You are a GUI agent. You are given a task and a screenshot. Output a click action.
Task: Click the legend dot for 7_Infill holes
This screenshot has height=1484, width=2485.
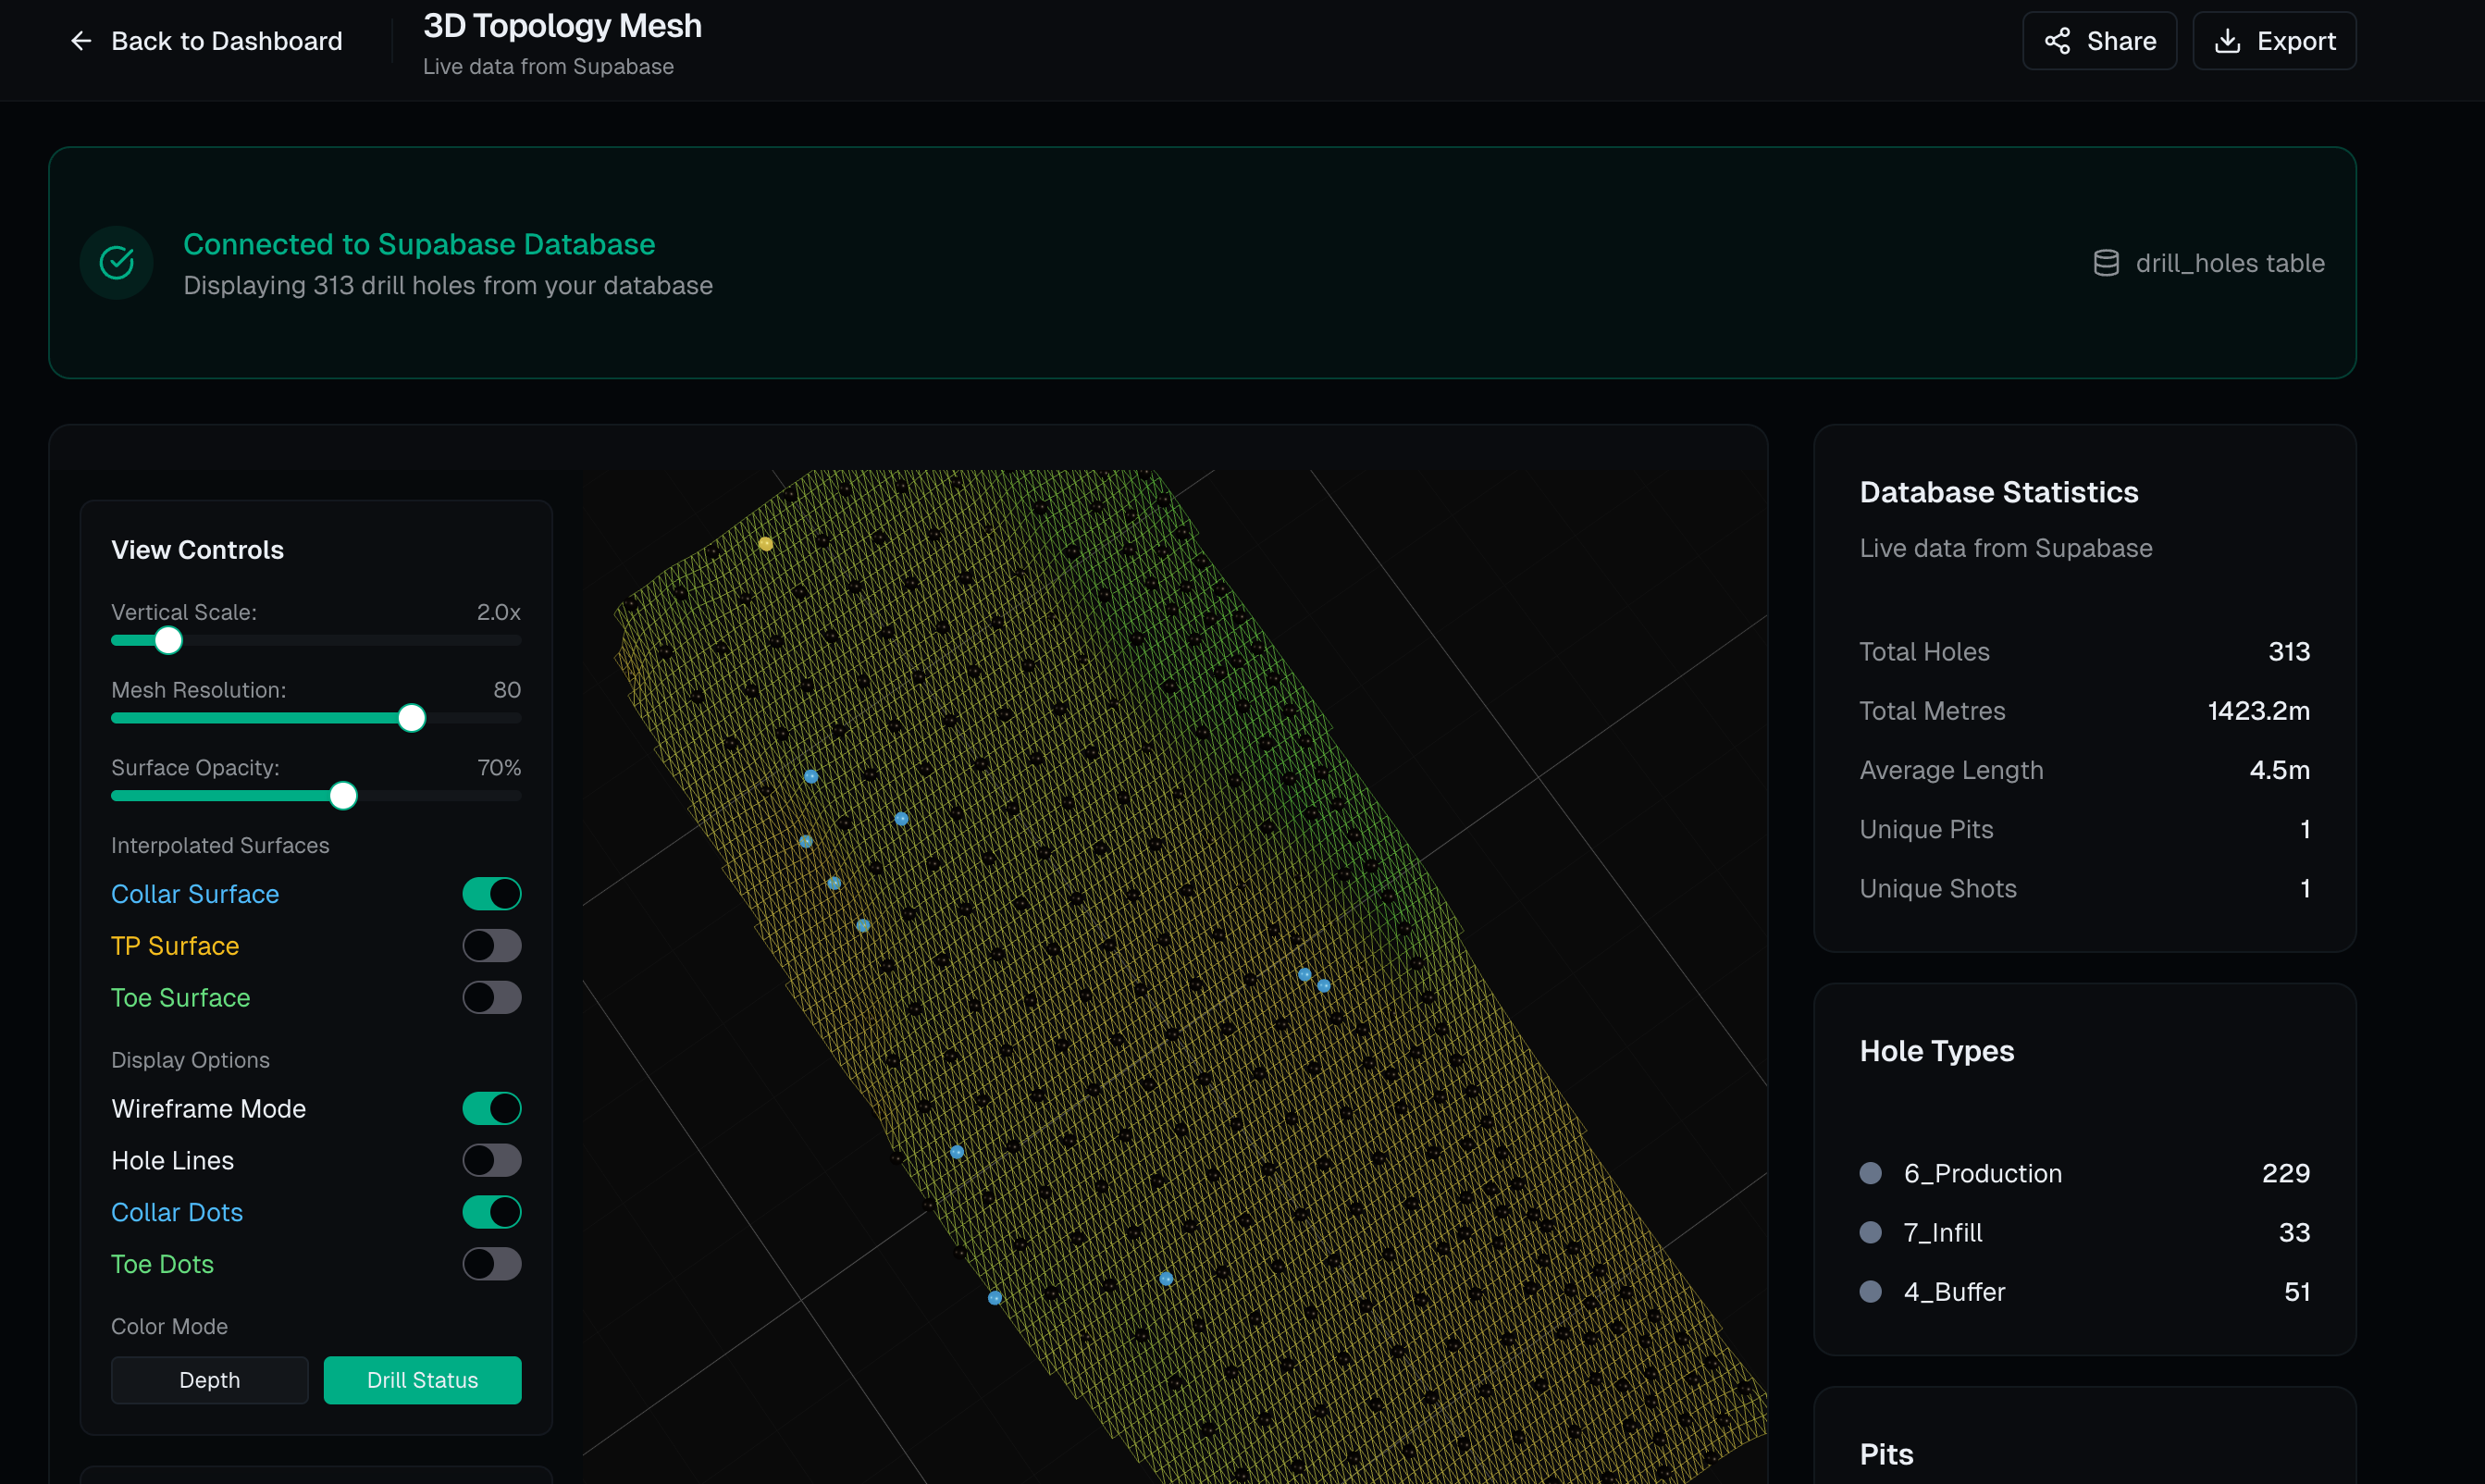click(1871, 1232)
